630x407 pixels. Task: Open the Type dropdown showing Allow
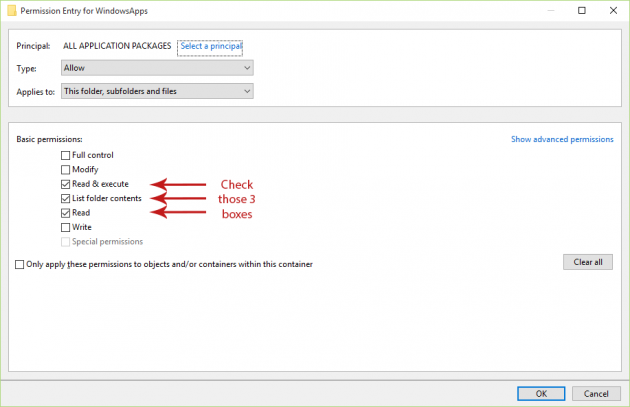(157, 68)
